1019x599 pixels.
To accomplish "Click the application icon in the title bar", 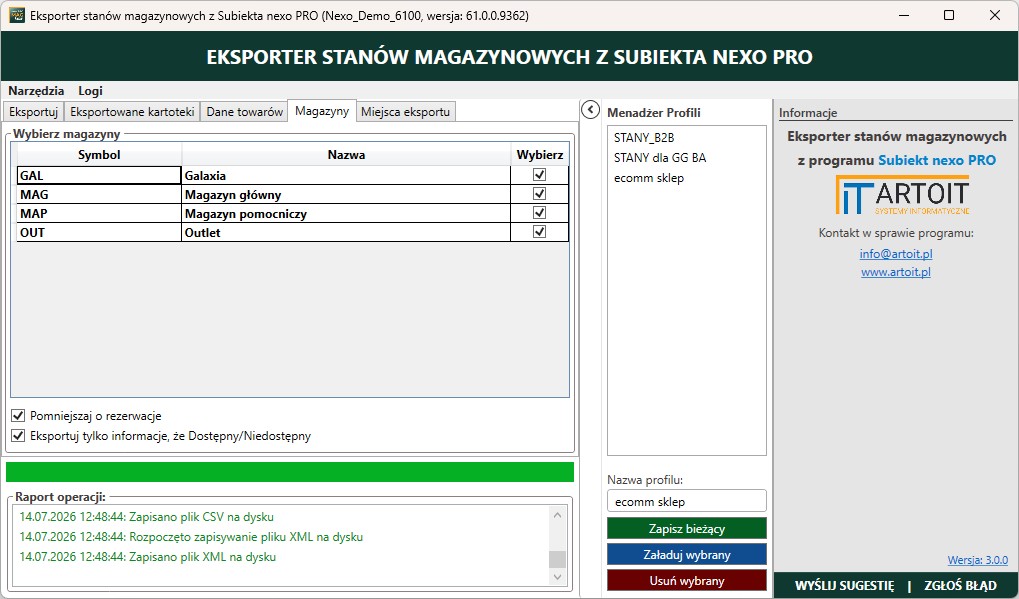I will point(17,15).
